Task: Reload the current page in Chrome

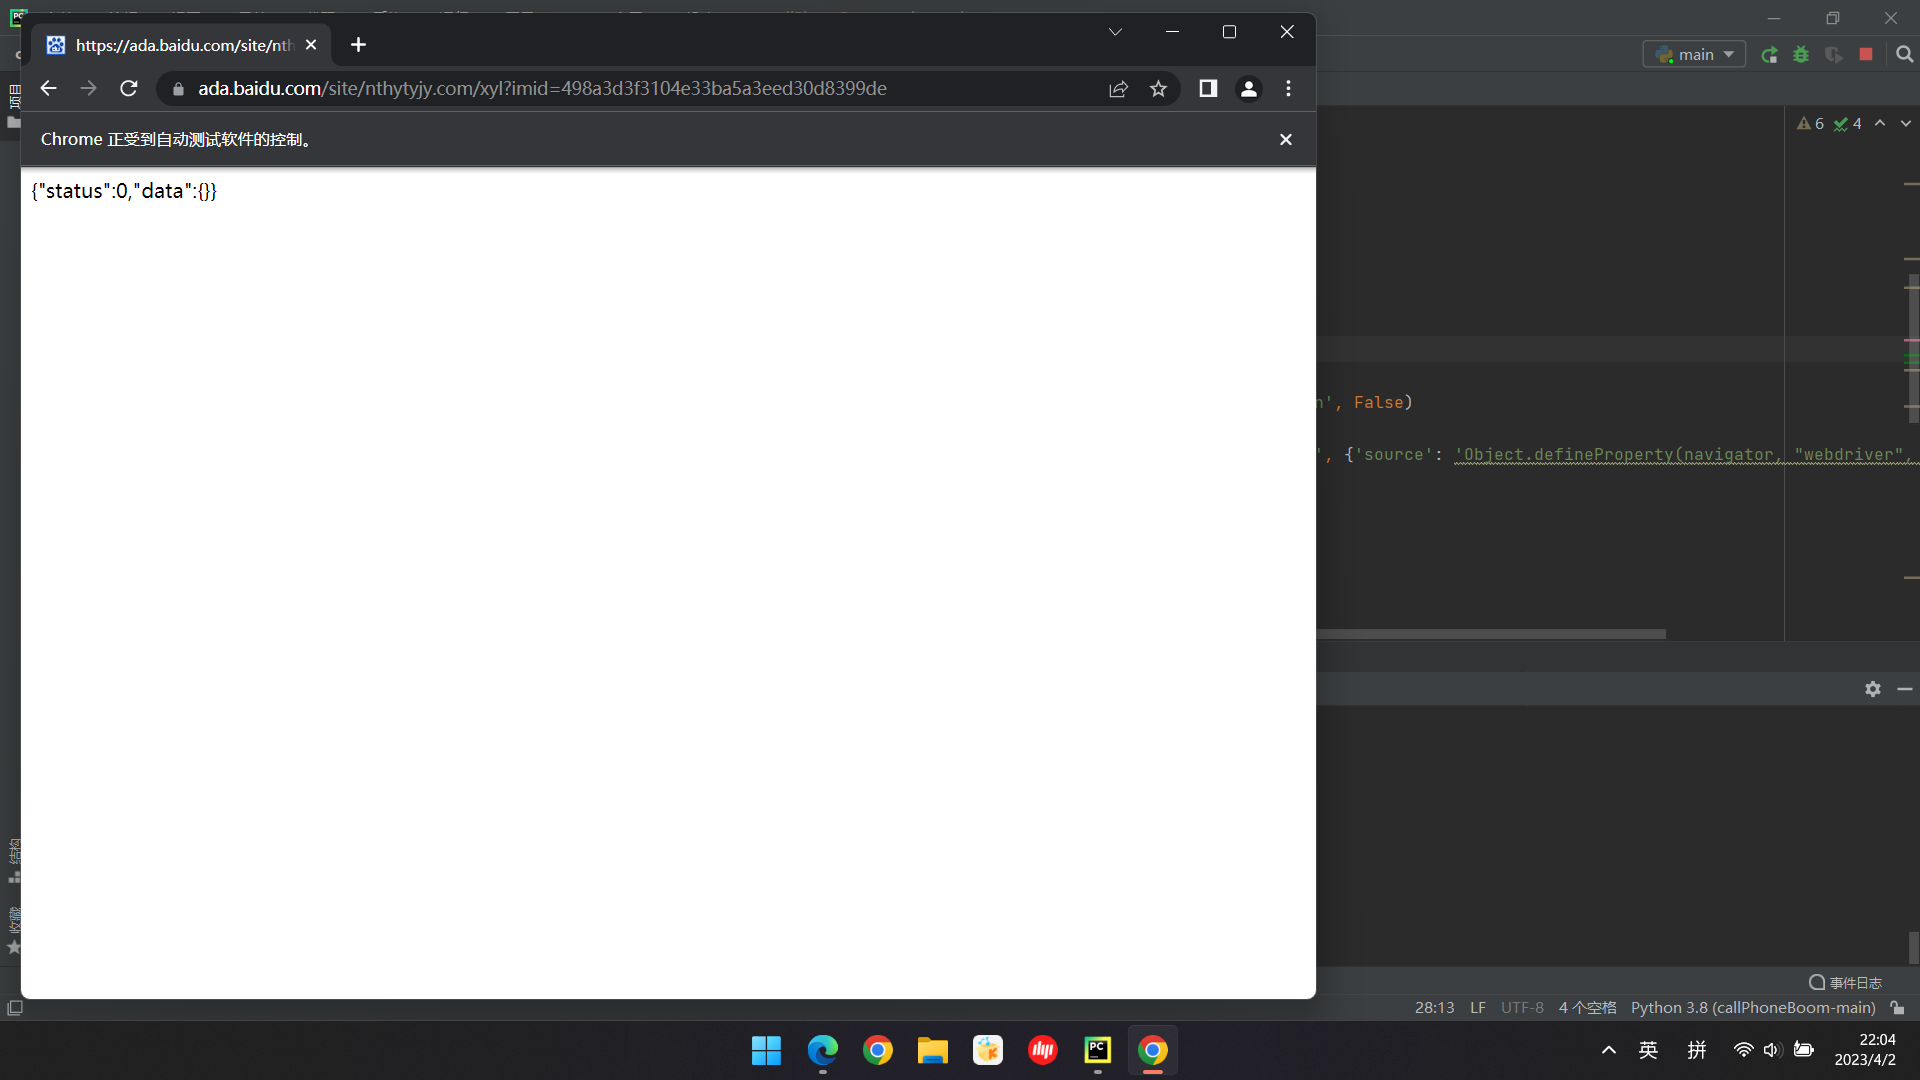Action: point(128,88)
